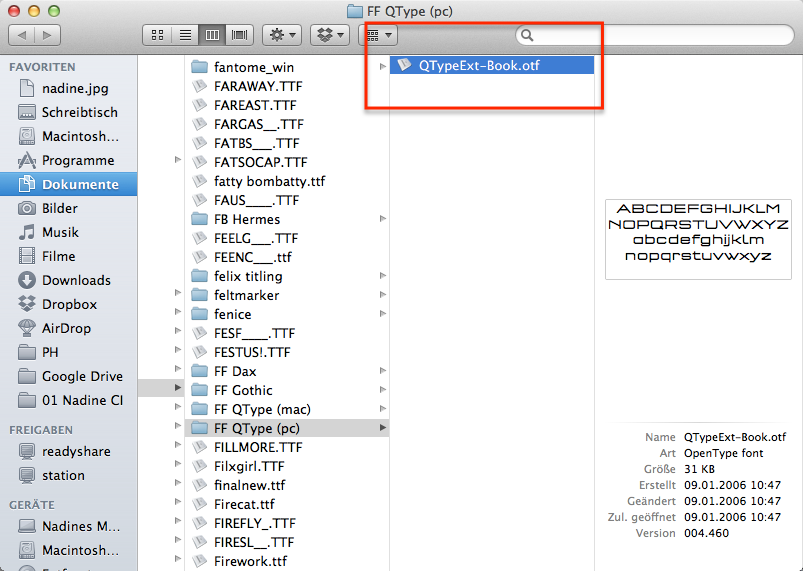The height and width of the screenshot is (571, 803).
Task: Open Downloads folder in sidebar
Action: pos(76,280)
